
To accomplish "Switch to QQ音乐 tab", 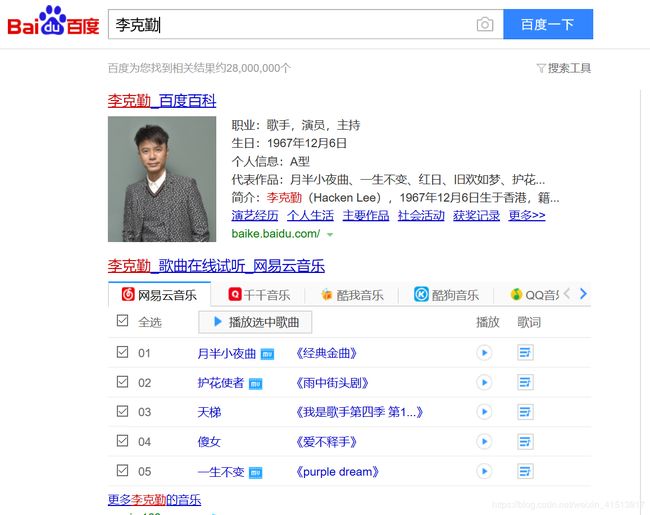I will pyautogui.click(x=535, y=295).
